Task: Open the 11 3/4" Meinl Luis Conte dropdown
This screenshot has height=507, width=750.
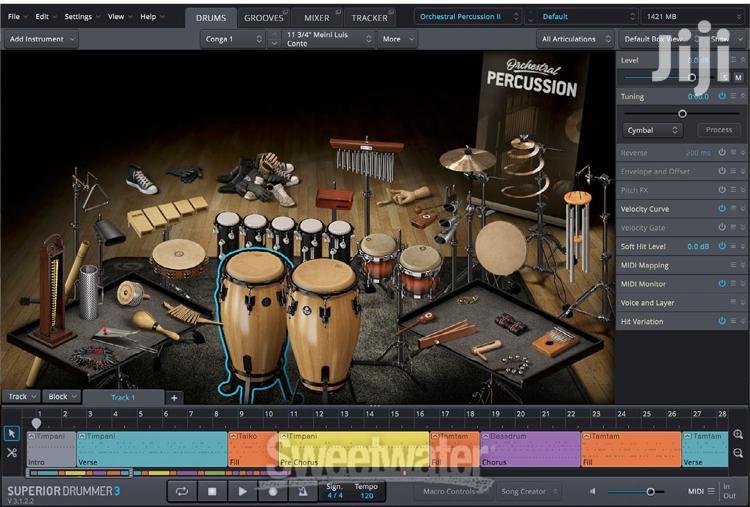Action: (328, 39)
